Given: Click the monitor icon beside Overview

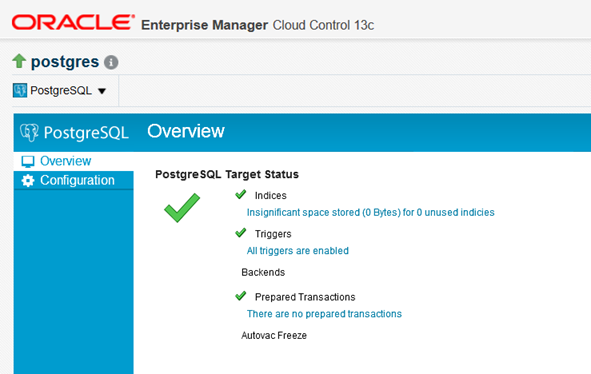Looking at the screenshot, I should (28, 161).
